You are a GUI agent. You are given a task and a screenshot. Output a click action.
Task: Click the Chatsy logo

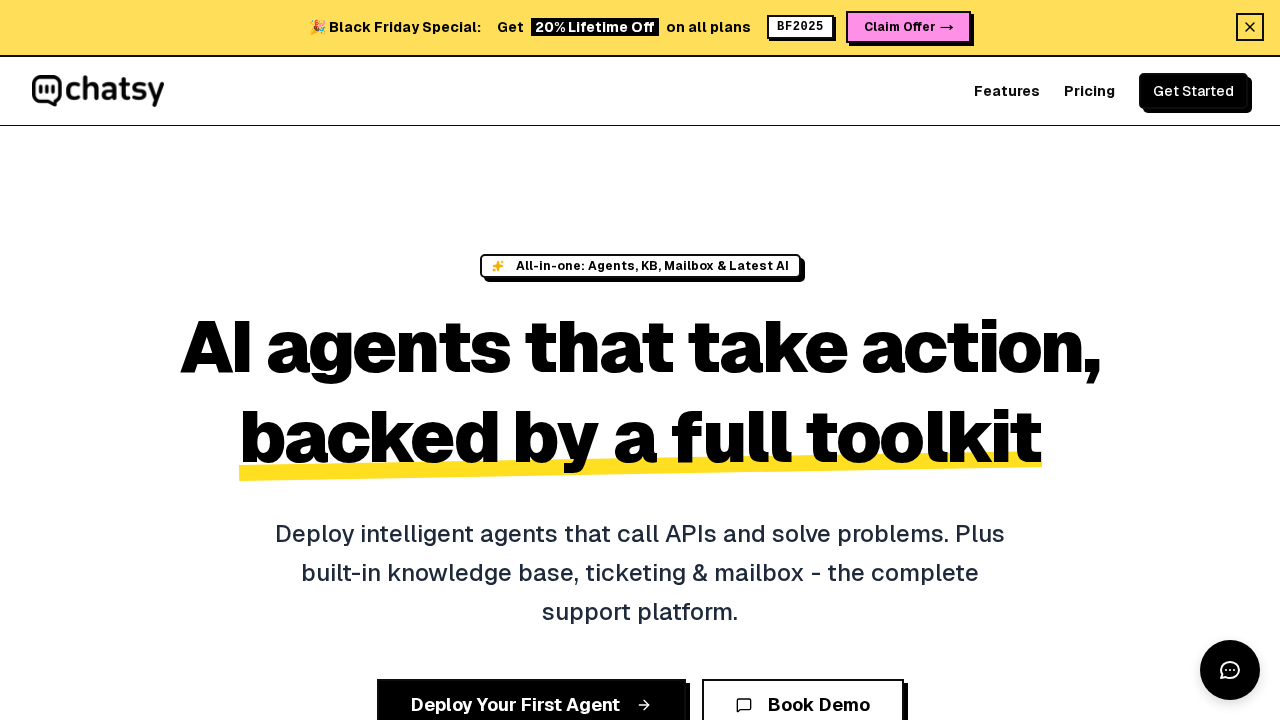tap(98, 91)
